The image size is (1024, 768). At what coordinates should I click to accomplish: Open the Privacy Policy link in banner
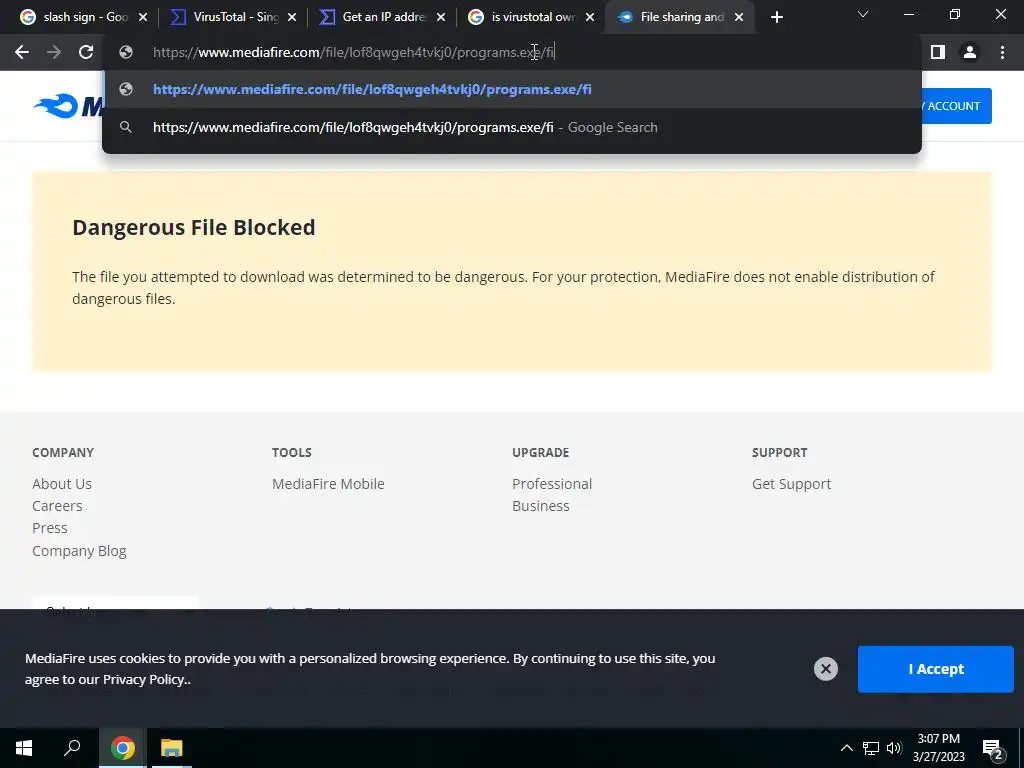[x=144, y=679]
